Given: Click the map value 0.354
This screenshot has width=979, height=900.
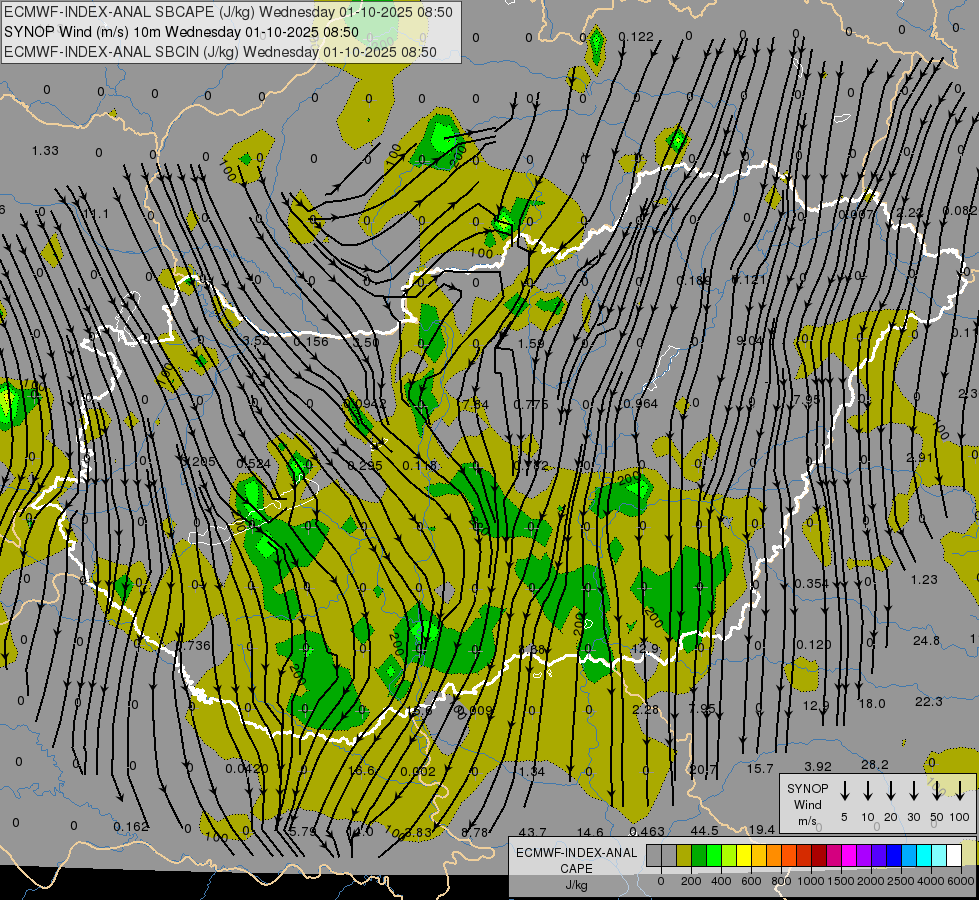Looking at the screenshot, I should click(812, 583).
